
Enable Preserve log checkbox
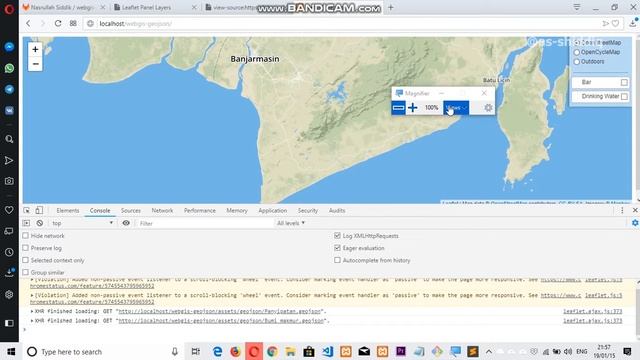point(26,248)
